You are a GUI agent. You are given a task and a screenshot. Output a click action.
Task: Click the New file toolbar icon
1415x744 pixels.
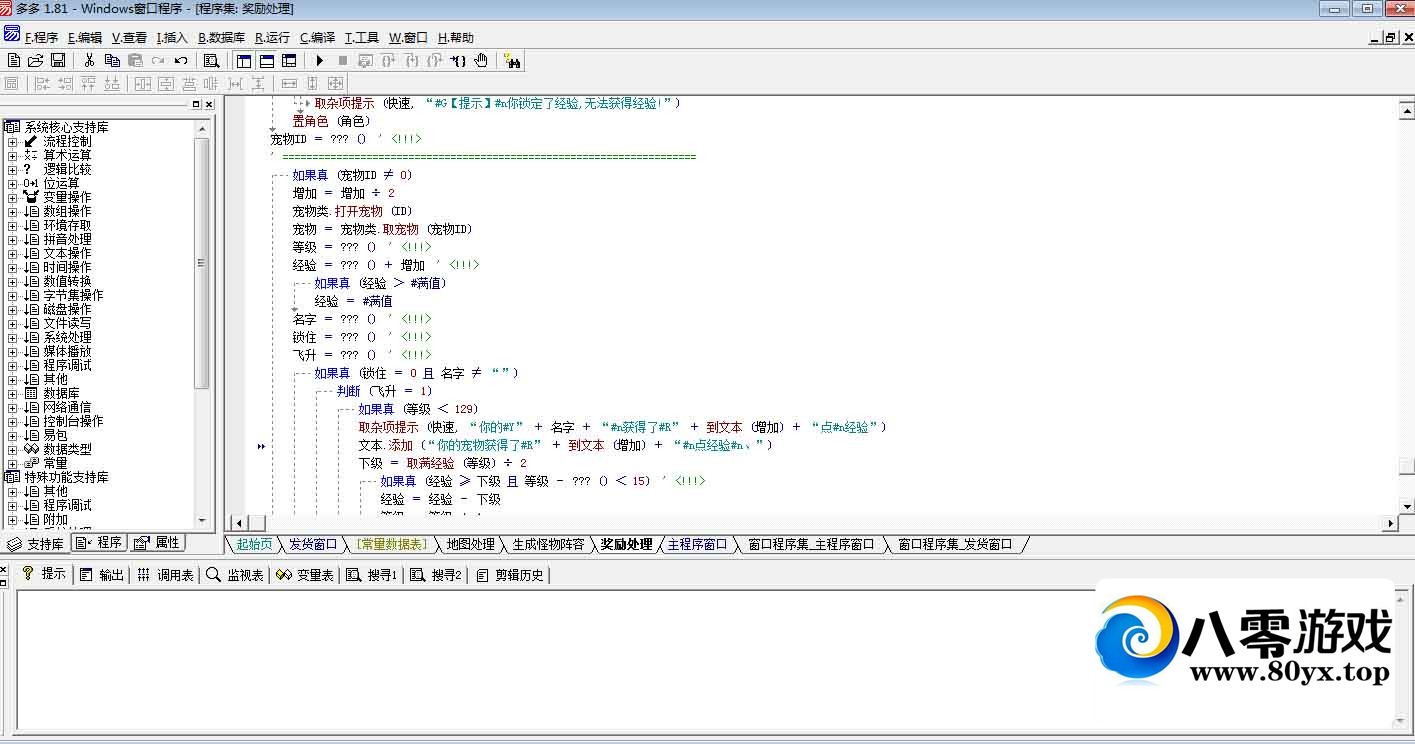coord(14,61)
